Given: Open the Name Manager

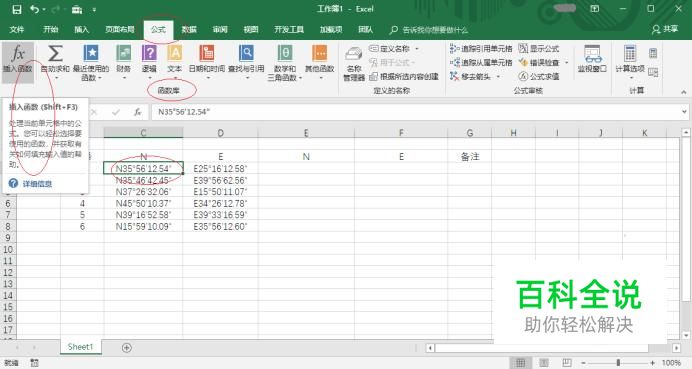Looking at the screenshot, I should (354, 64).
